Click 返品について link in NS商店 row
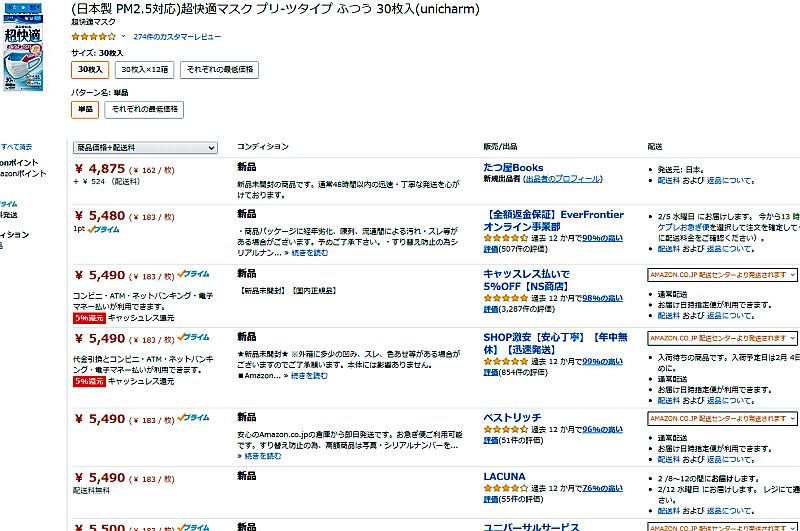The height and width of the screenshot is (531, 800). [729, 316]
